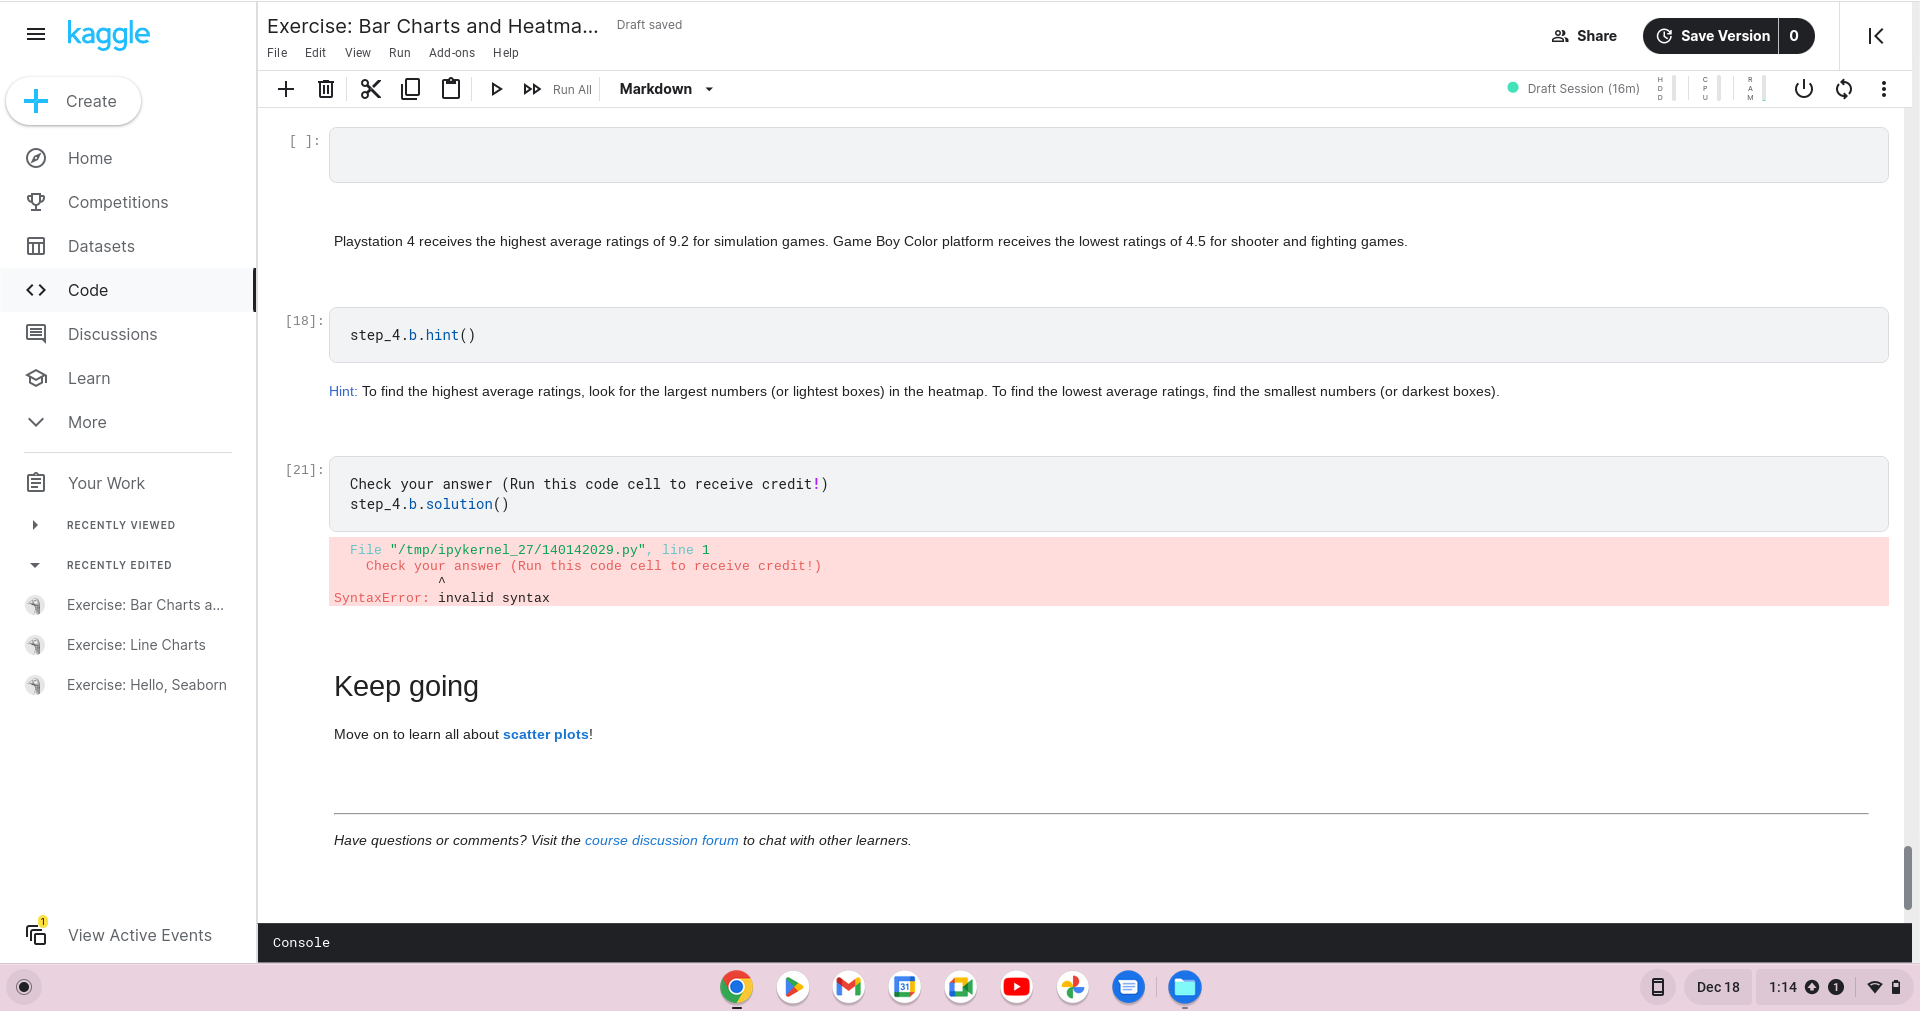The width and height of the screenshot is (1920, 1011).
Task: Open the Help menu
Action: 506,53
